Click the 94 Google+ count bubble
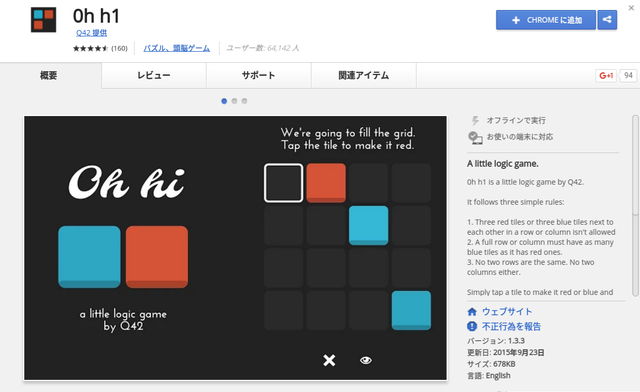 628,76
